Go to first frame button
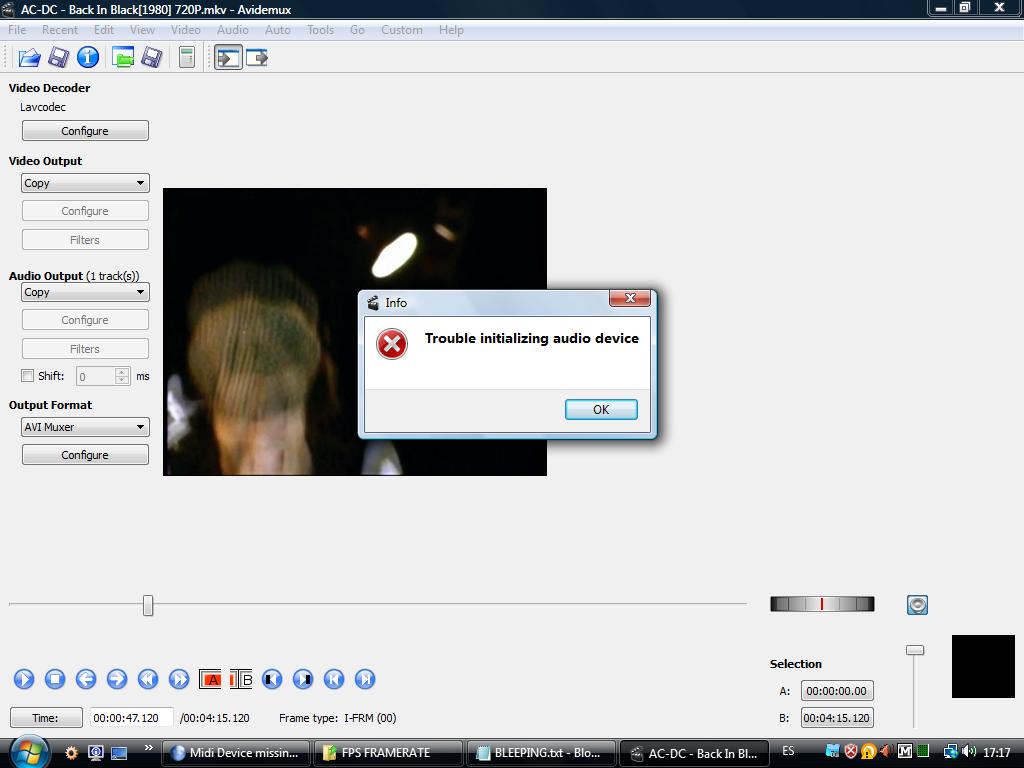Screen dimensions: 1024x768 pos(334,679)
